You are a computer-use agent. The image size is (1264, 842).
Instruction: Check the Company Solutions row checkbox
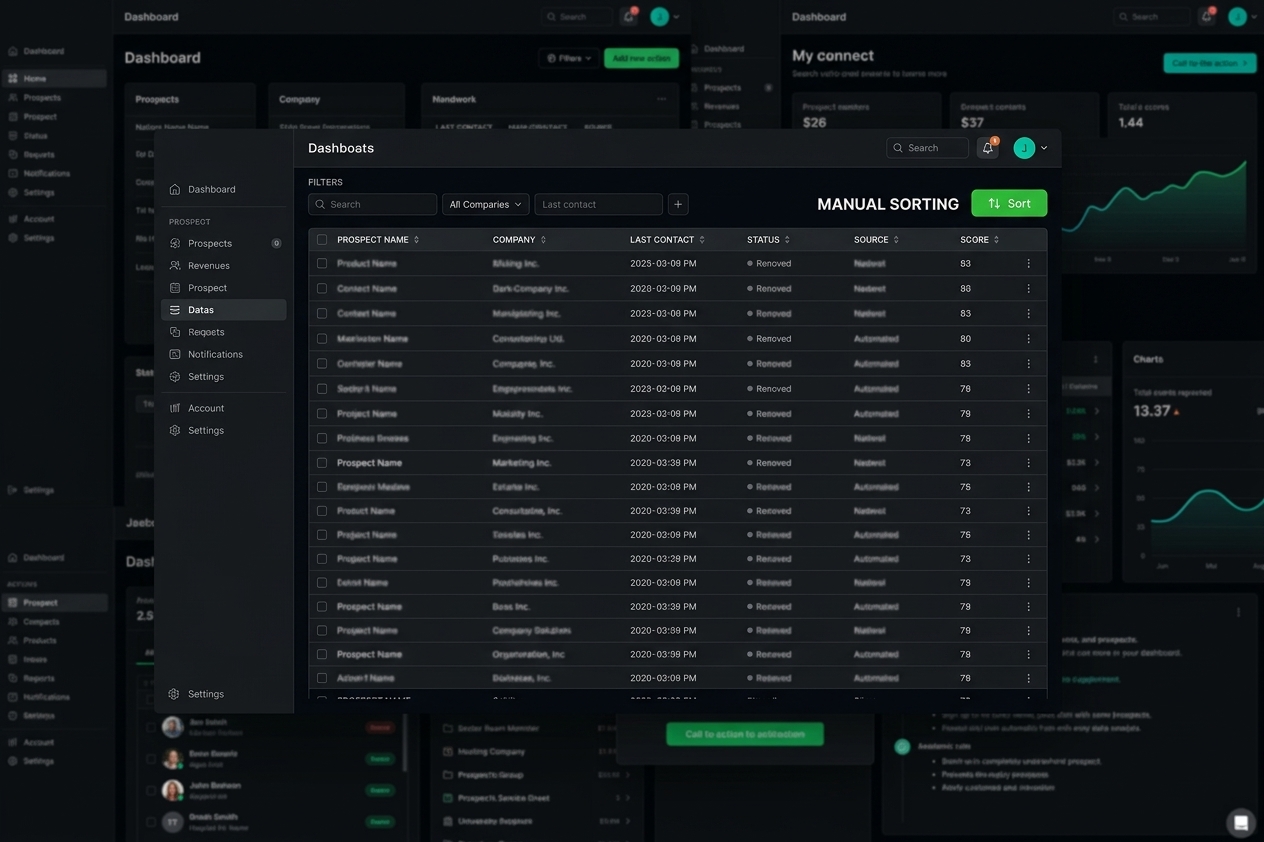(322, 631)
